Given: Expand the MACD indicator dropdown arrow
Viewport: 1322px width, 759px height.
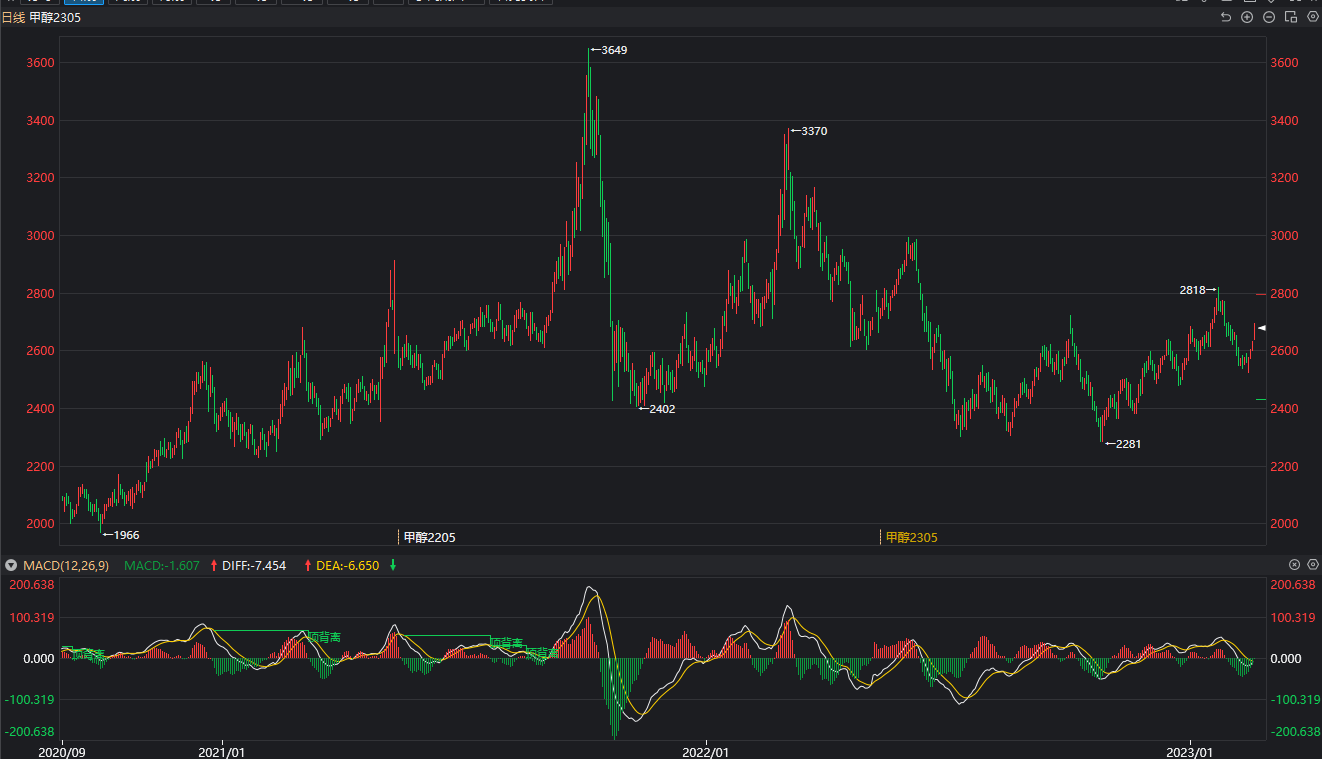Looking at the screenshot, I should click(11, 566).
